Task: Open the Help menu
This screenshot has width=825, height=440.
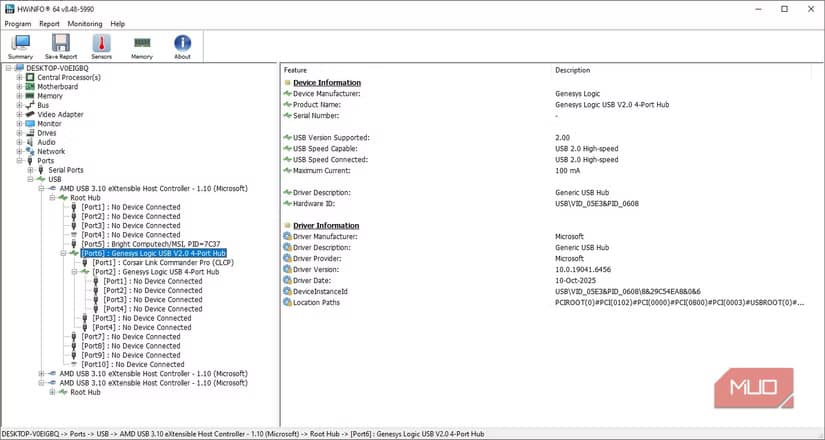Action: (118, 24)
